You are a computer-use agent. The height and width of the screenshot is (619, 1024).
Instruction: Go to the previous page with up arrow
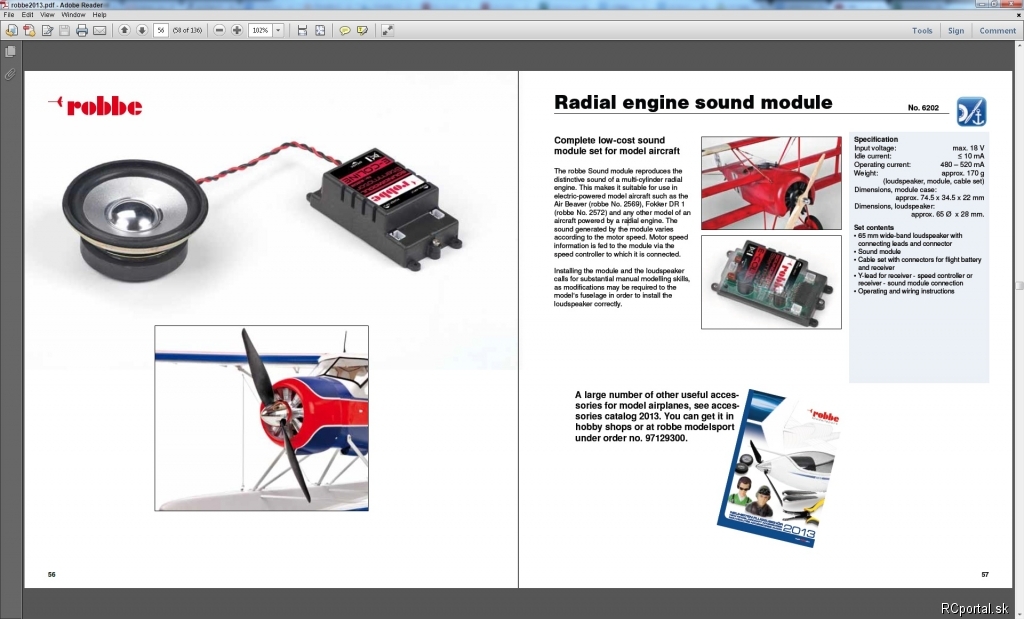tap(124, 30)
